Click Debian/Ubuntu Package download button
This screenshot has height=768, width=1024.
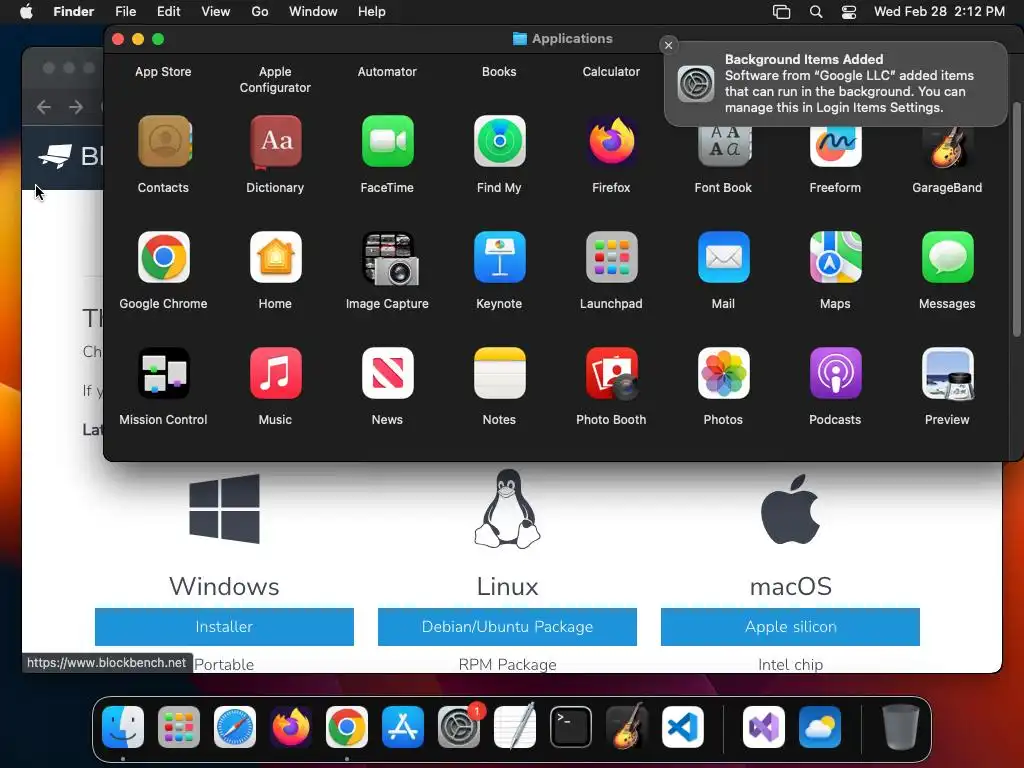coord(507,627)
